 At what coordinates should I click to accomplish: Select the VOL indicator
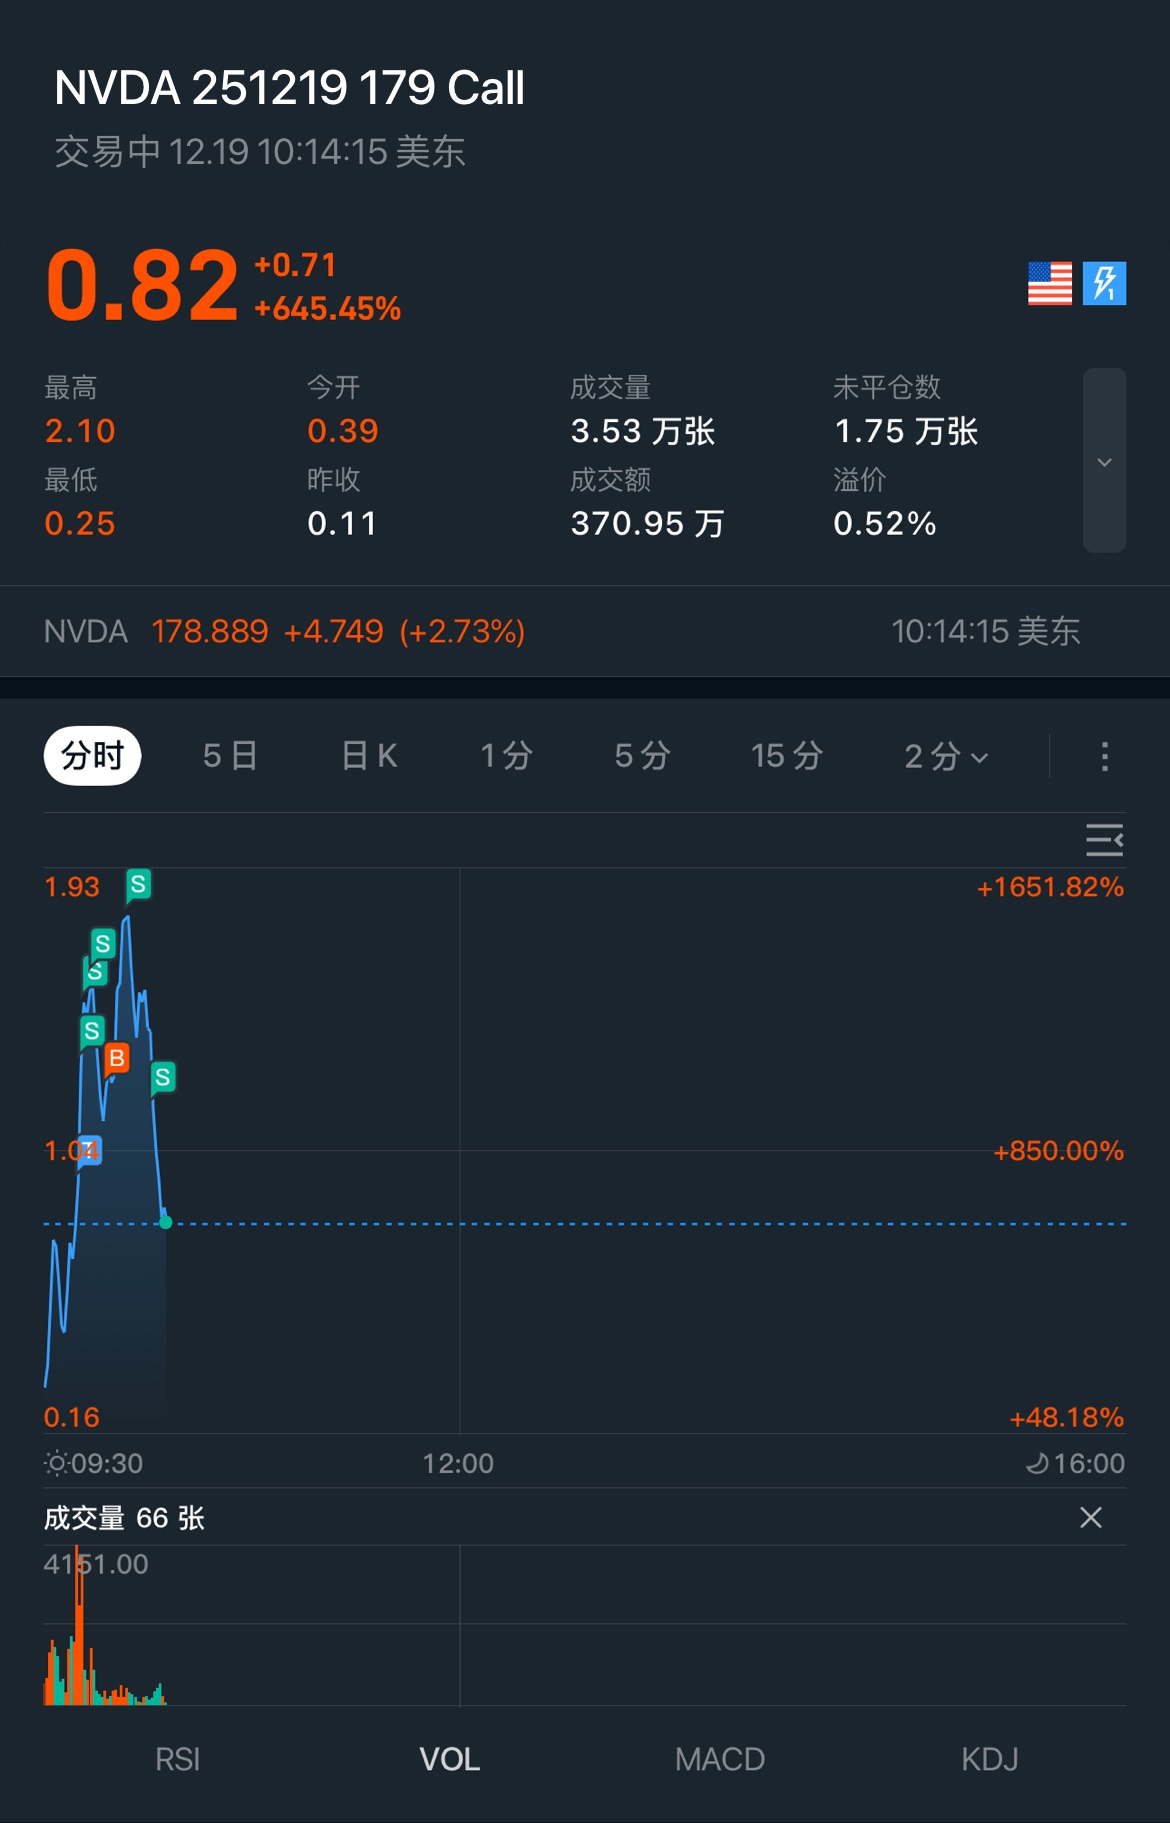coord(450,1759)
